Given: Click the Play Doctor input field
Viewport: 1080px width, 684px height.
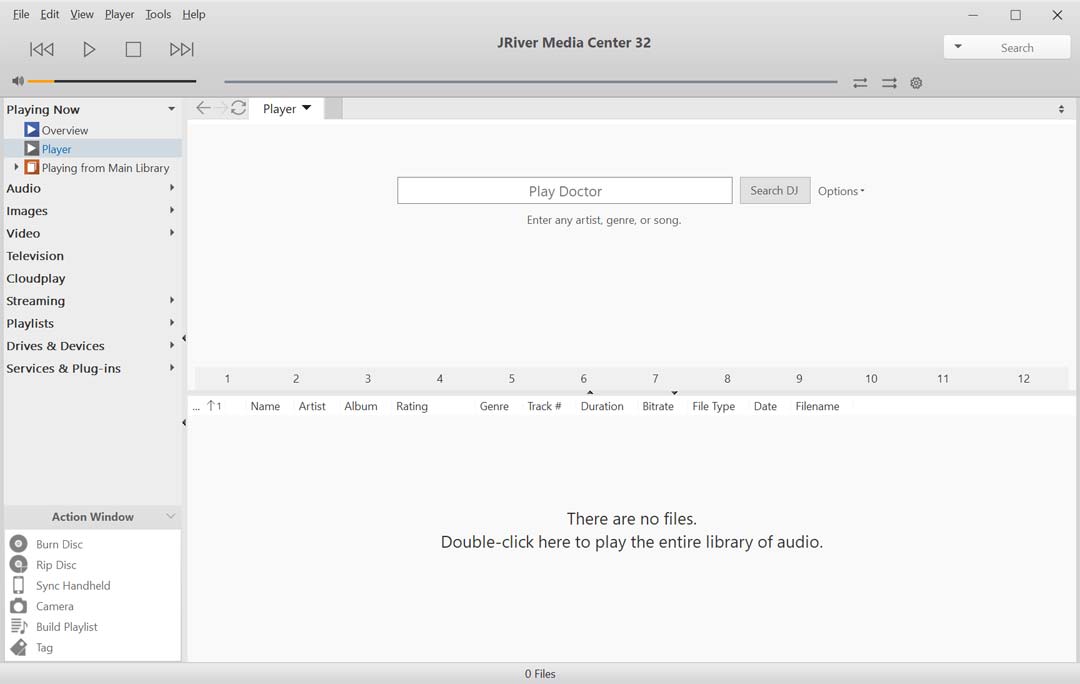Looking at the screenshot, I should [565, 191].
